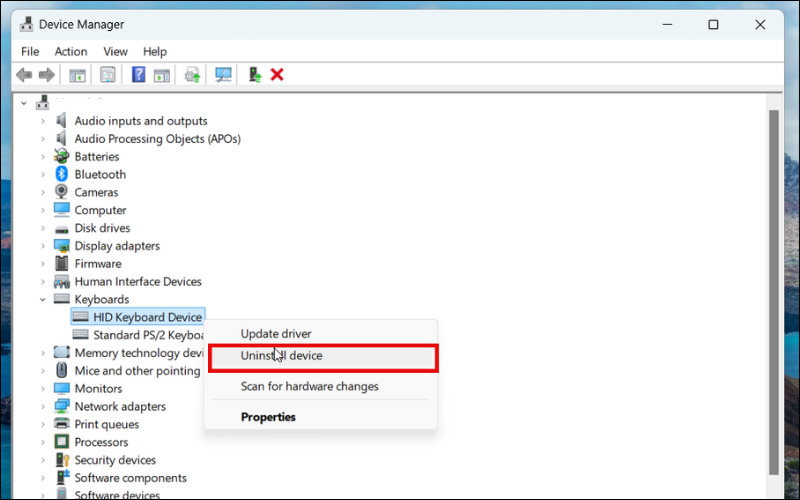Click the Disk drives icon
Image resolution: width=800 pixels, height=500 pixels.
(61, 229)
